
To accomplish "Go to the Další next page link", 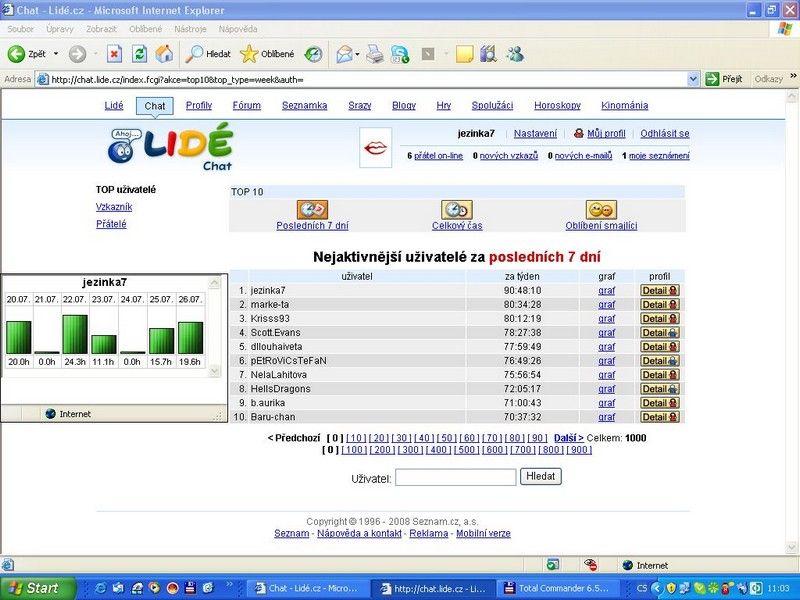I will pos(568,438).
